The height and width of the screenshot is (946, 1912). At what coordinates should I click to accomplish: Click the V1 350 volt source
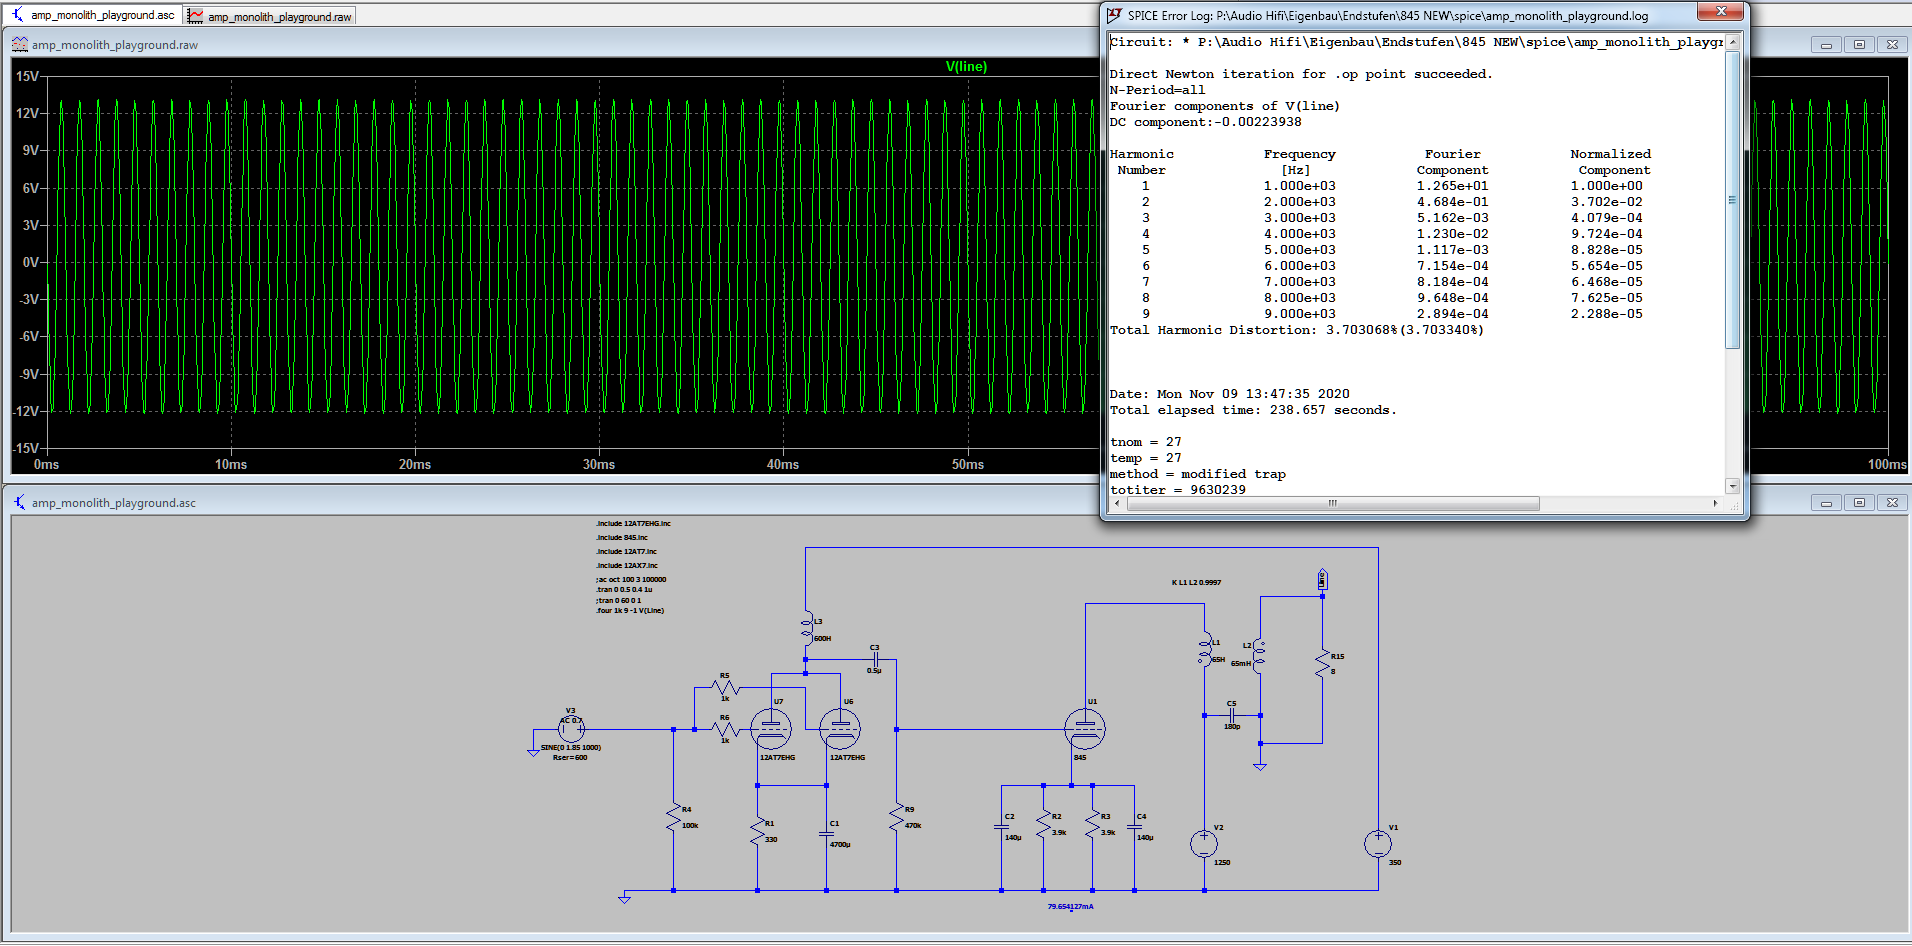click(x=1378, y=844)
